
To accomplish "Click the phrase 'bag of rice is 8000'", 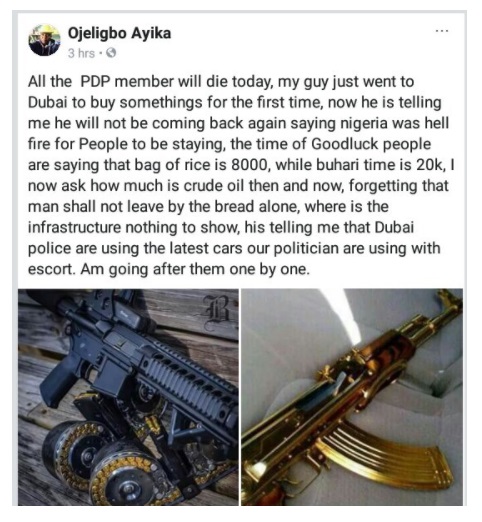I will point(201,165).
